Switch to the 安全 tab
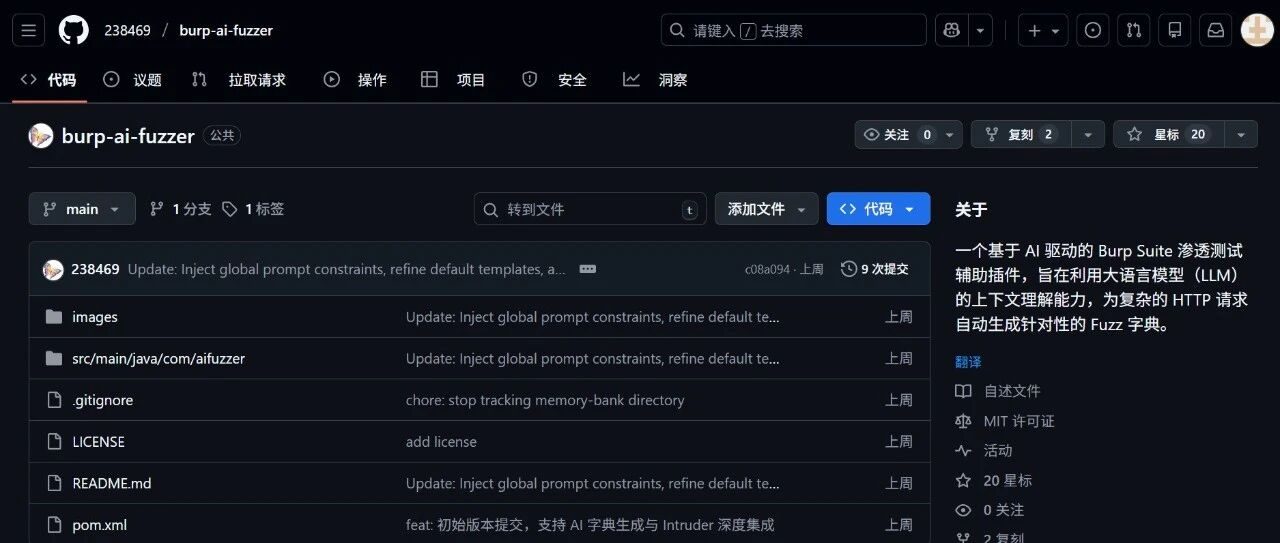 coord(554,79)
